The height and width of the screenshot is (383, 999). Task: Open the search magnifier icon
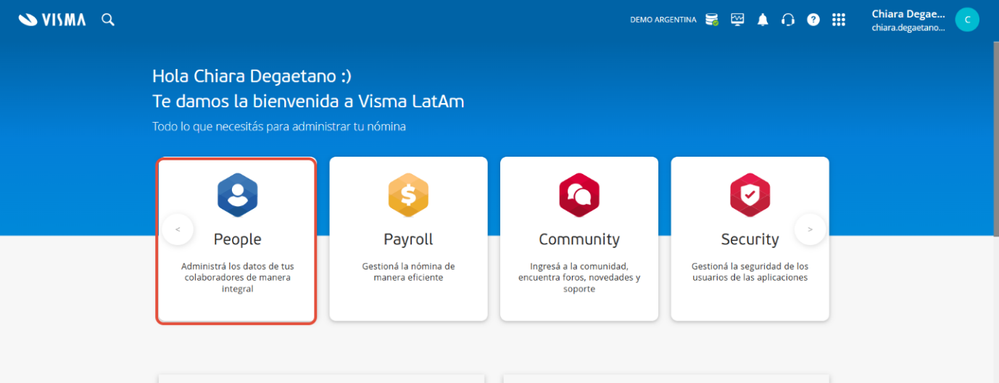108,20
